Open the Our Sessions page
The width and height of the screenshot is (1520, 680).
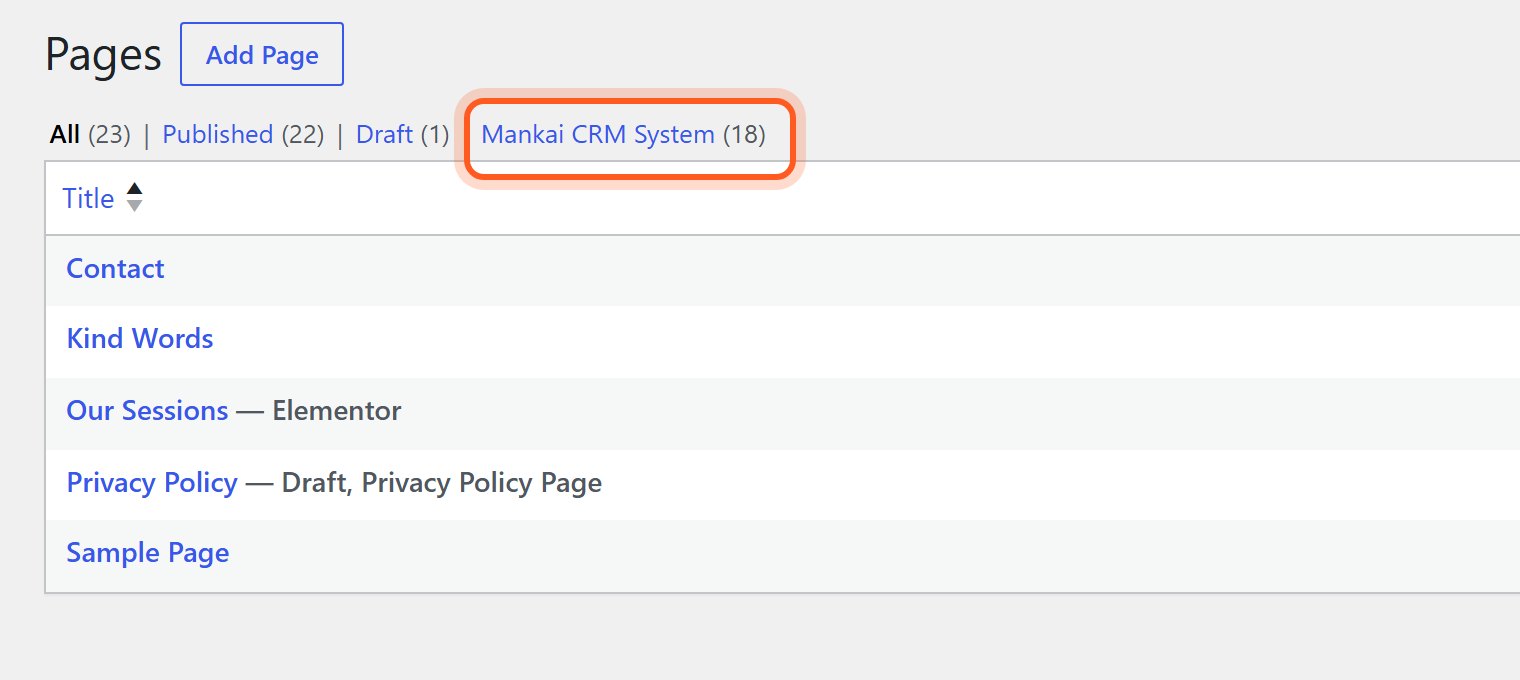(147, 411)
